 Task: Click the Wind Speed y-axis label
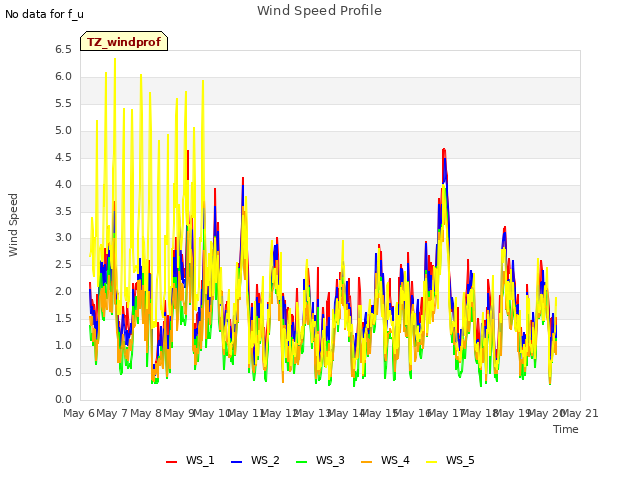13,225
